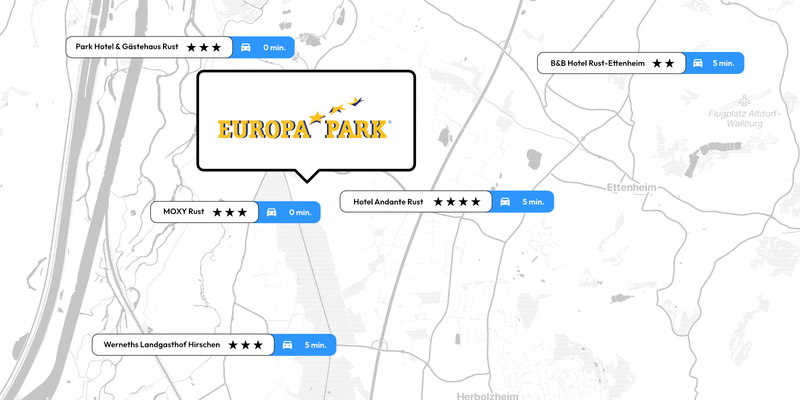This screenshot has height=400, width=800.
Task: Select the Park Hotel & Gästehaus Rust label
Action: tap(180, 47)
